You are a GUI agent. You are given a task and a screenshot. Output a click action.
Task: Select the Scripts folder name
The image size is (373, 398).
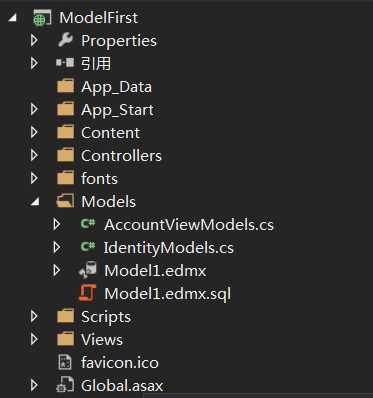coord(106,317)
